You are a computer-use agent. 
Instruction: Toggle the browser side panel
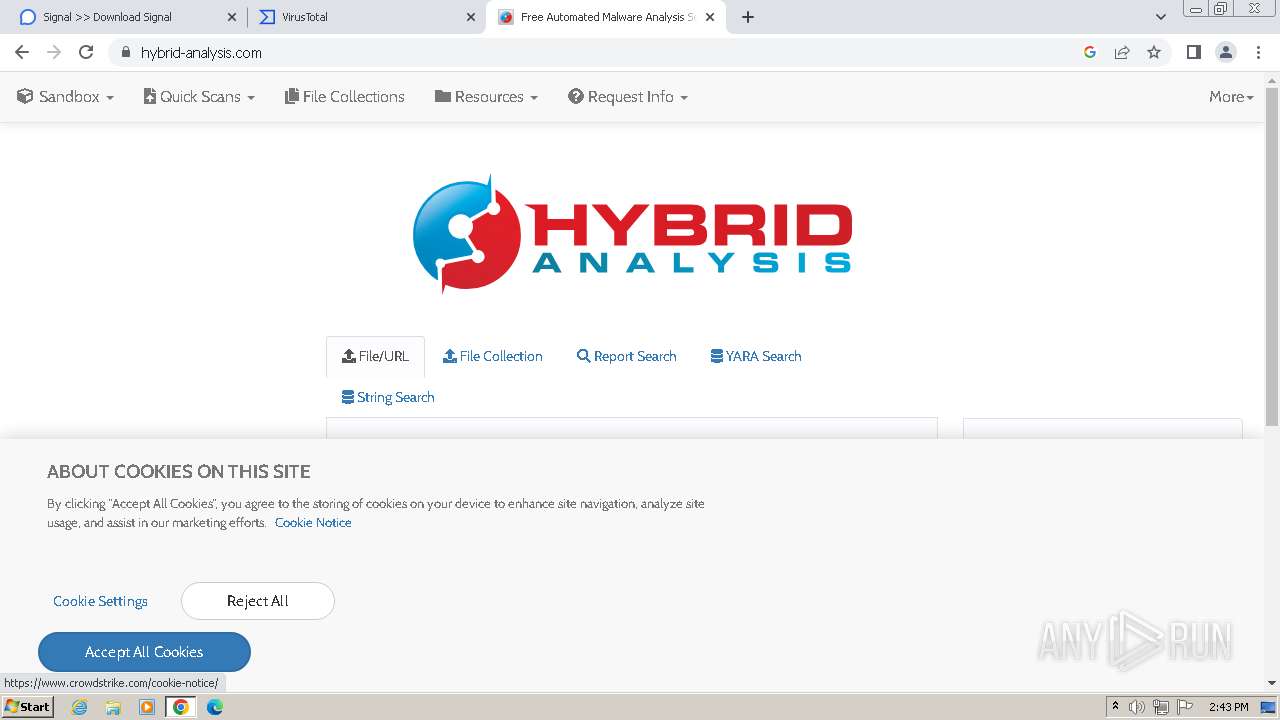point(1193,52)
